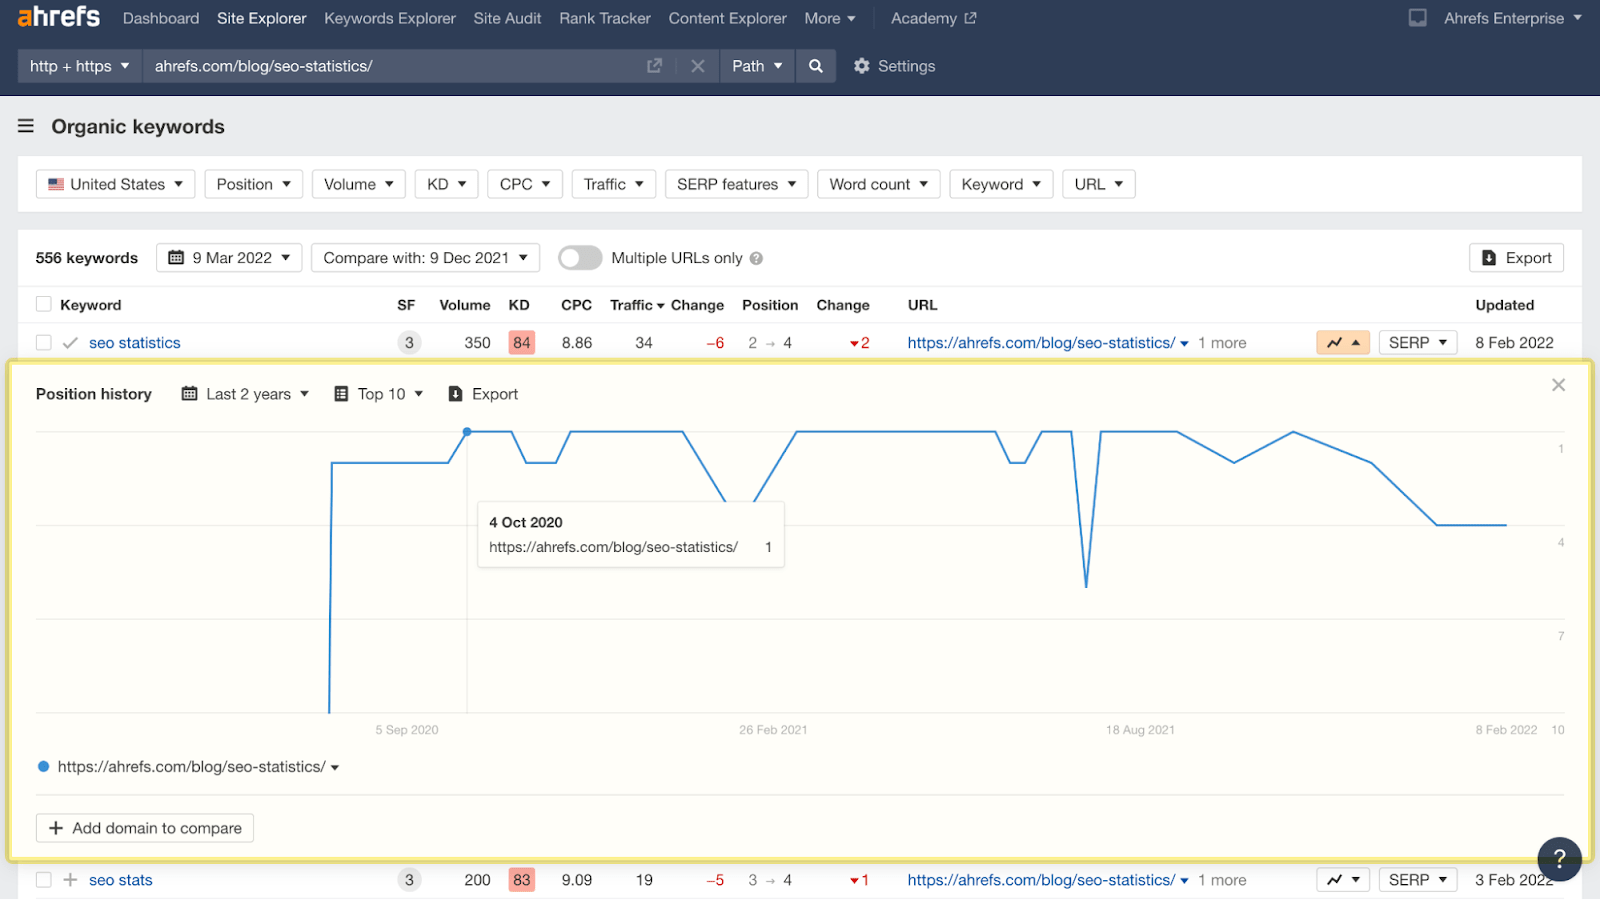Select all keywords with header checkbox
The width and height of the screenshot is (1600, 900).
pyautogui.click(x=44, y=305)
